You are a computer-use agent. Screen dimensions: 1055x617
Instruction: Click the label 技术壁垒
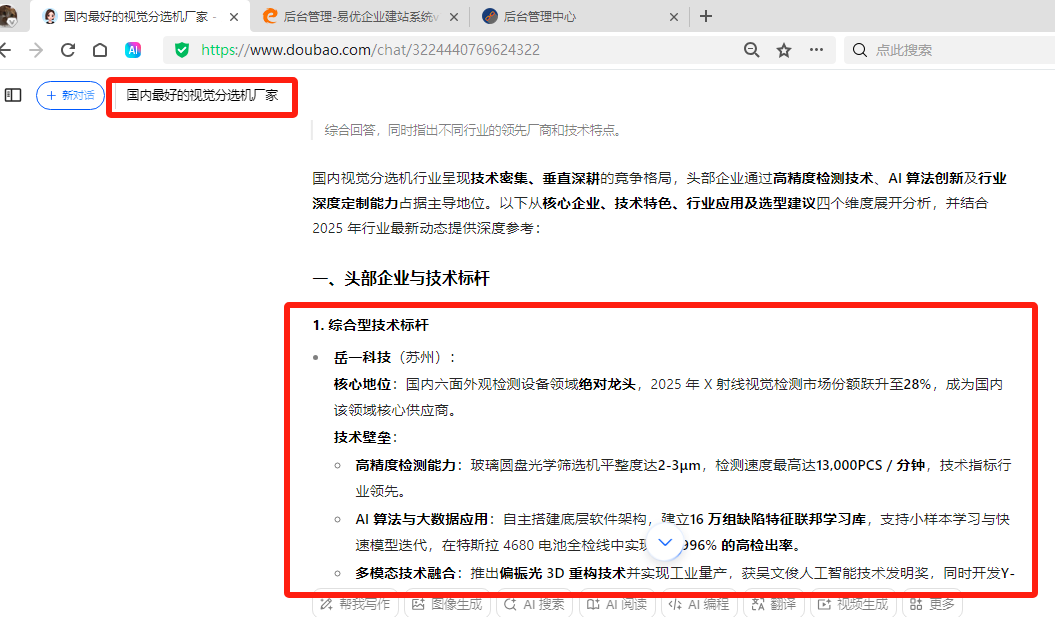click(363, 437)
